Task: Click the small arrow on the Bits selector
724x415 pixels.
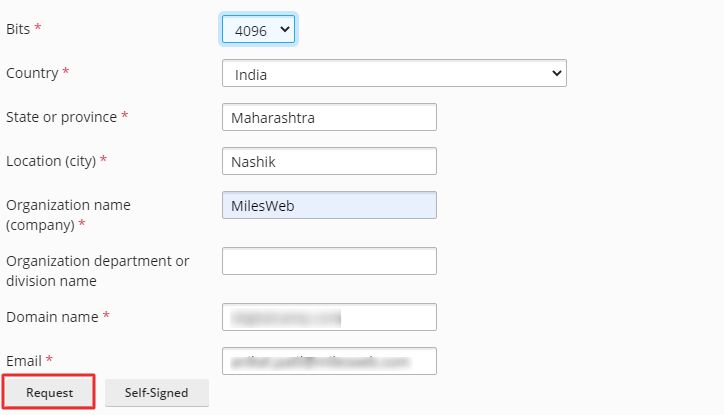Action: click(x=285, y=31)
